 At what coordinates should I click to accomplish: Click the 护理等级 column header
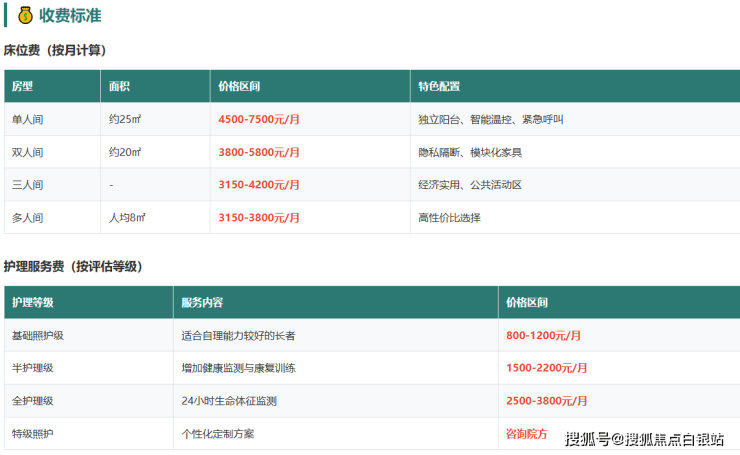(x=32, y=302)
